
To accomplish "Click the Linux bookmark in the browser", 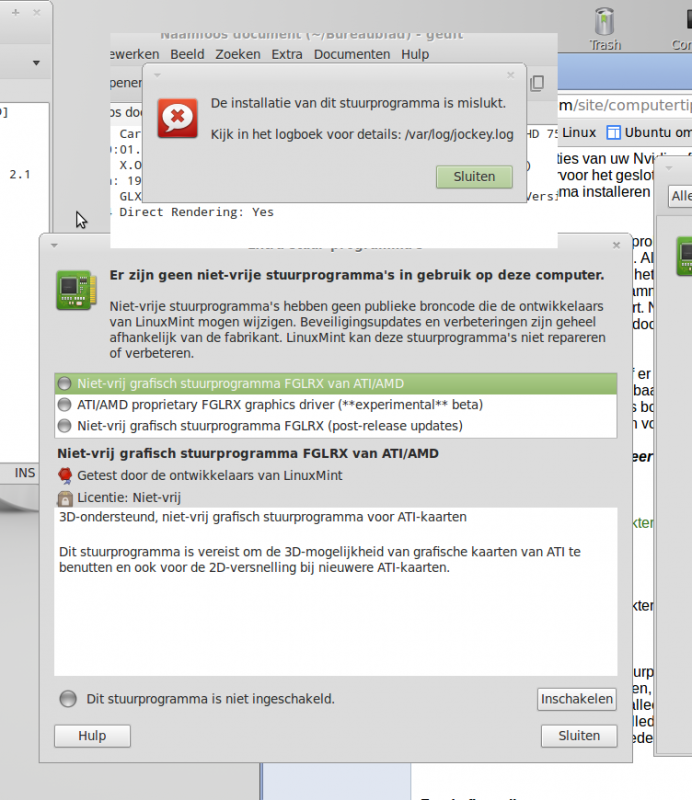I will (x=579, y=133).
